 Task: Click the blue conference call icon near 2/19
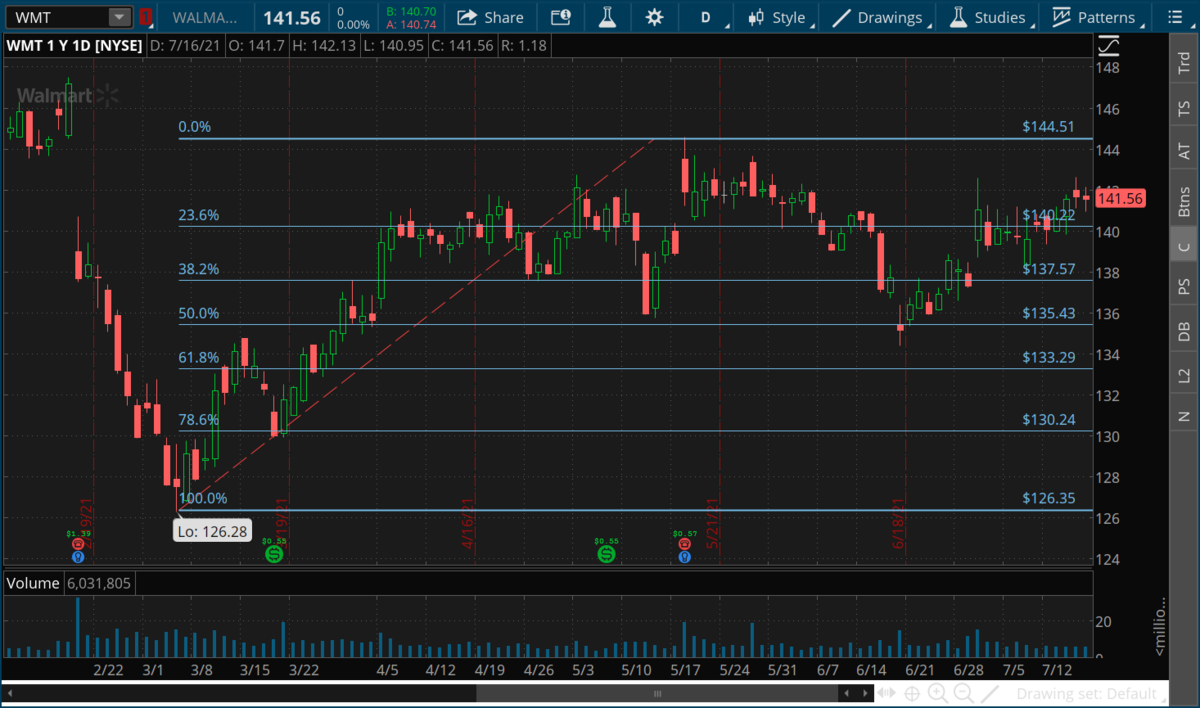[79, 557]
